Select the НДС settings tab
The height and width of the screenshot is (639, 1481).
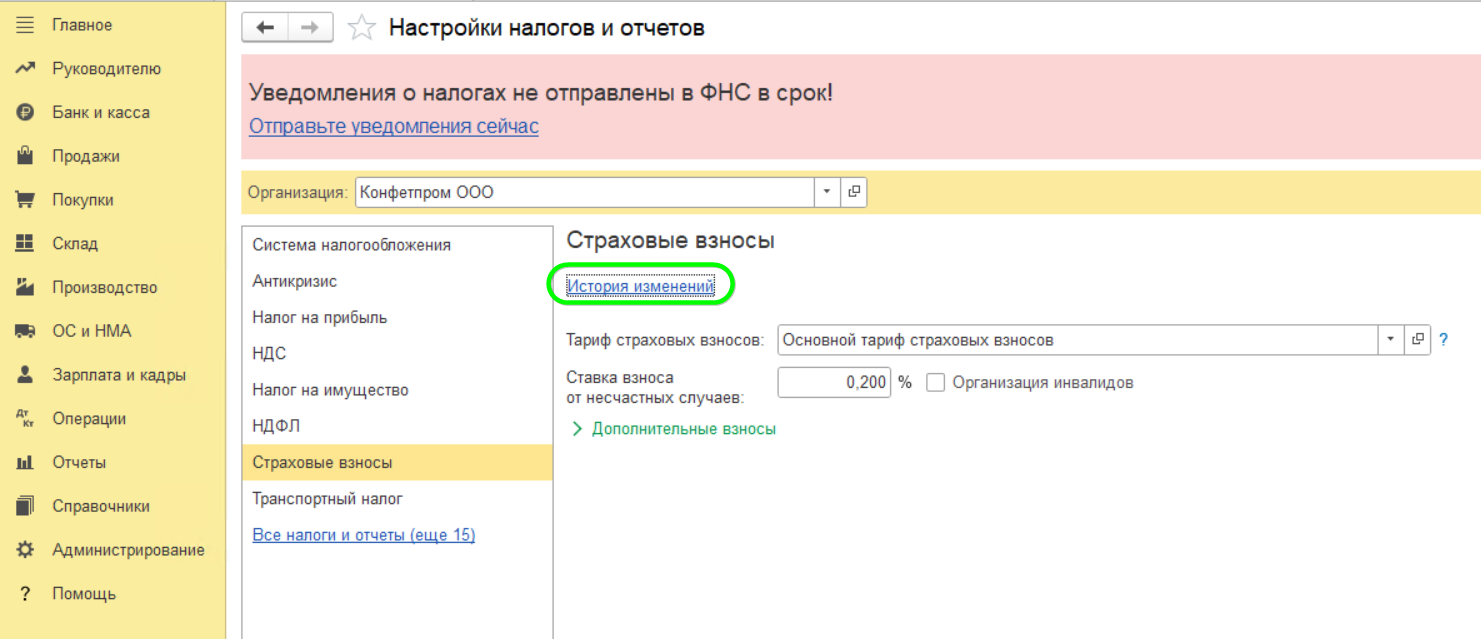[269, 354]
